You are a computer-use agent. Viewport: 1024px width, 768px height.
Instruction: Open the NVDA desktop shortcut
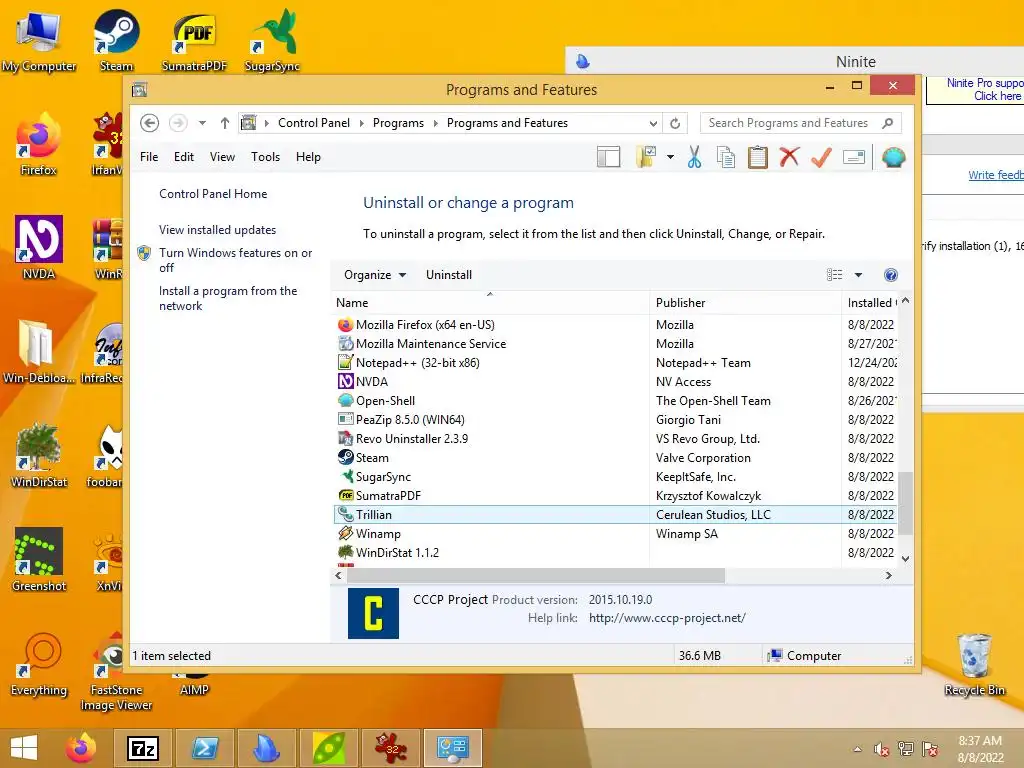coord(39,248)
